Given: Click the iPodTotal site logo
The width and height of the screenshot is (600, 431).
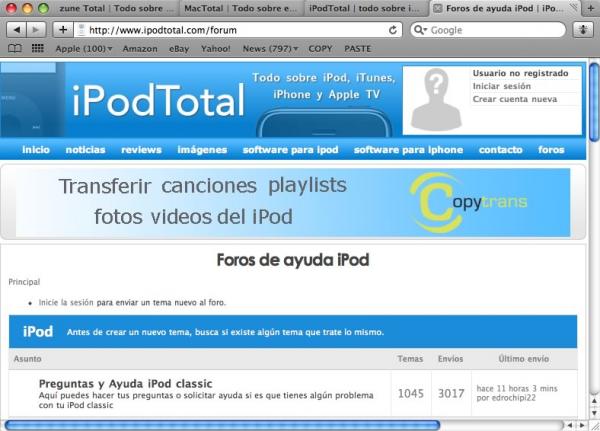Looking at the screenshot, I should coord(158,100).
